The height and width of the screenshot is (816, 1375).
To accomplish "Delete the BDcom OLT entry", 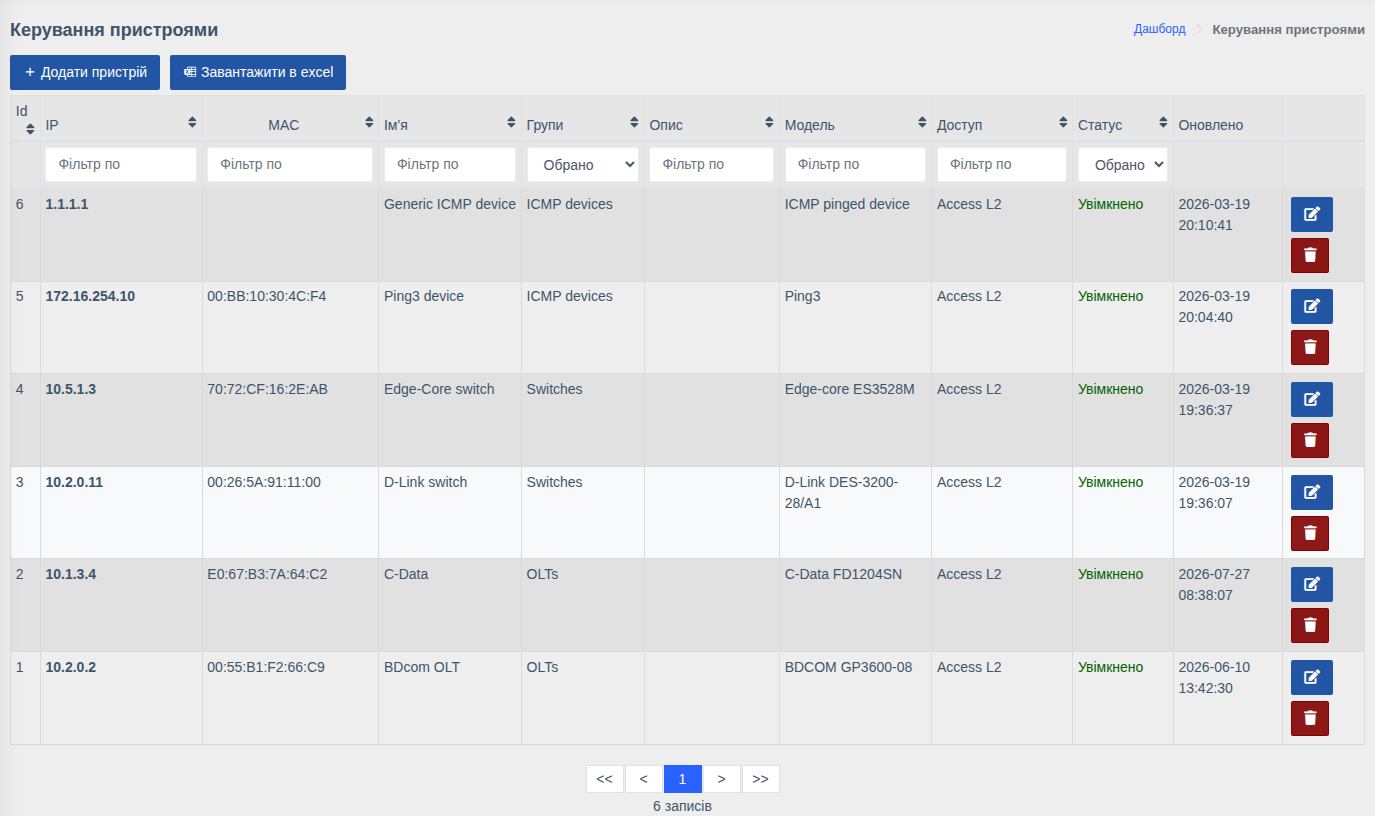I will click(x=1310, y=718).
